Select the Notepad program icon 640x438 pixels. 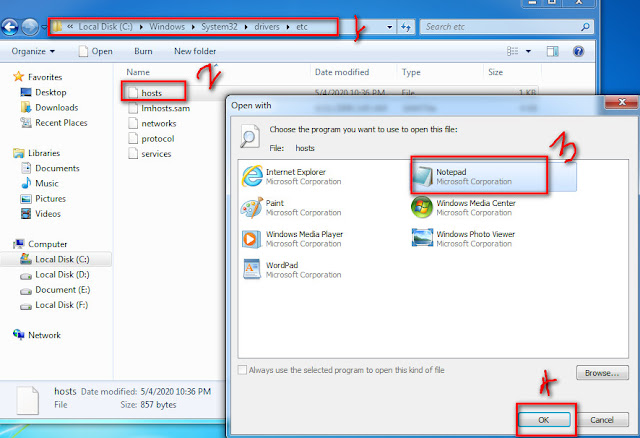tap(422, 177)
